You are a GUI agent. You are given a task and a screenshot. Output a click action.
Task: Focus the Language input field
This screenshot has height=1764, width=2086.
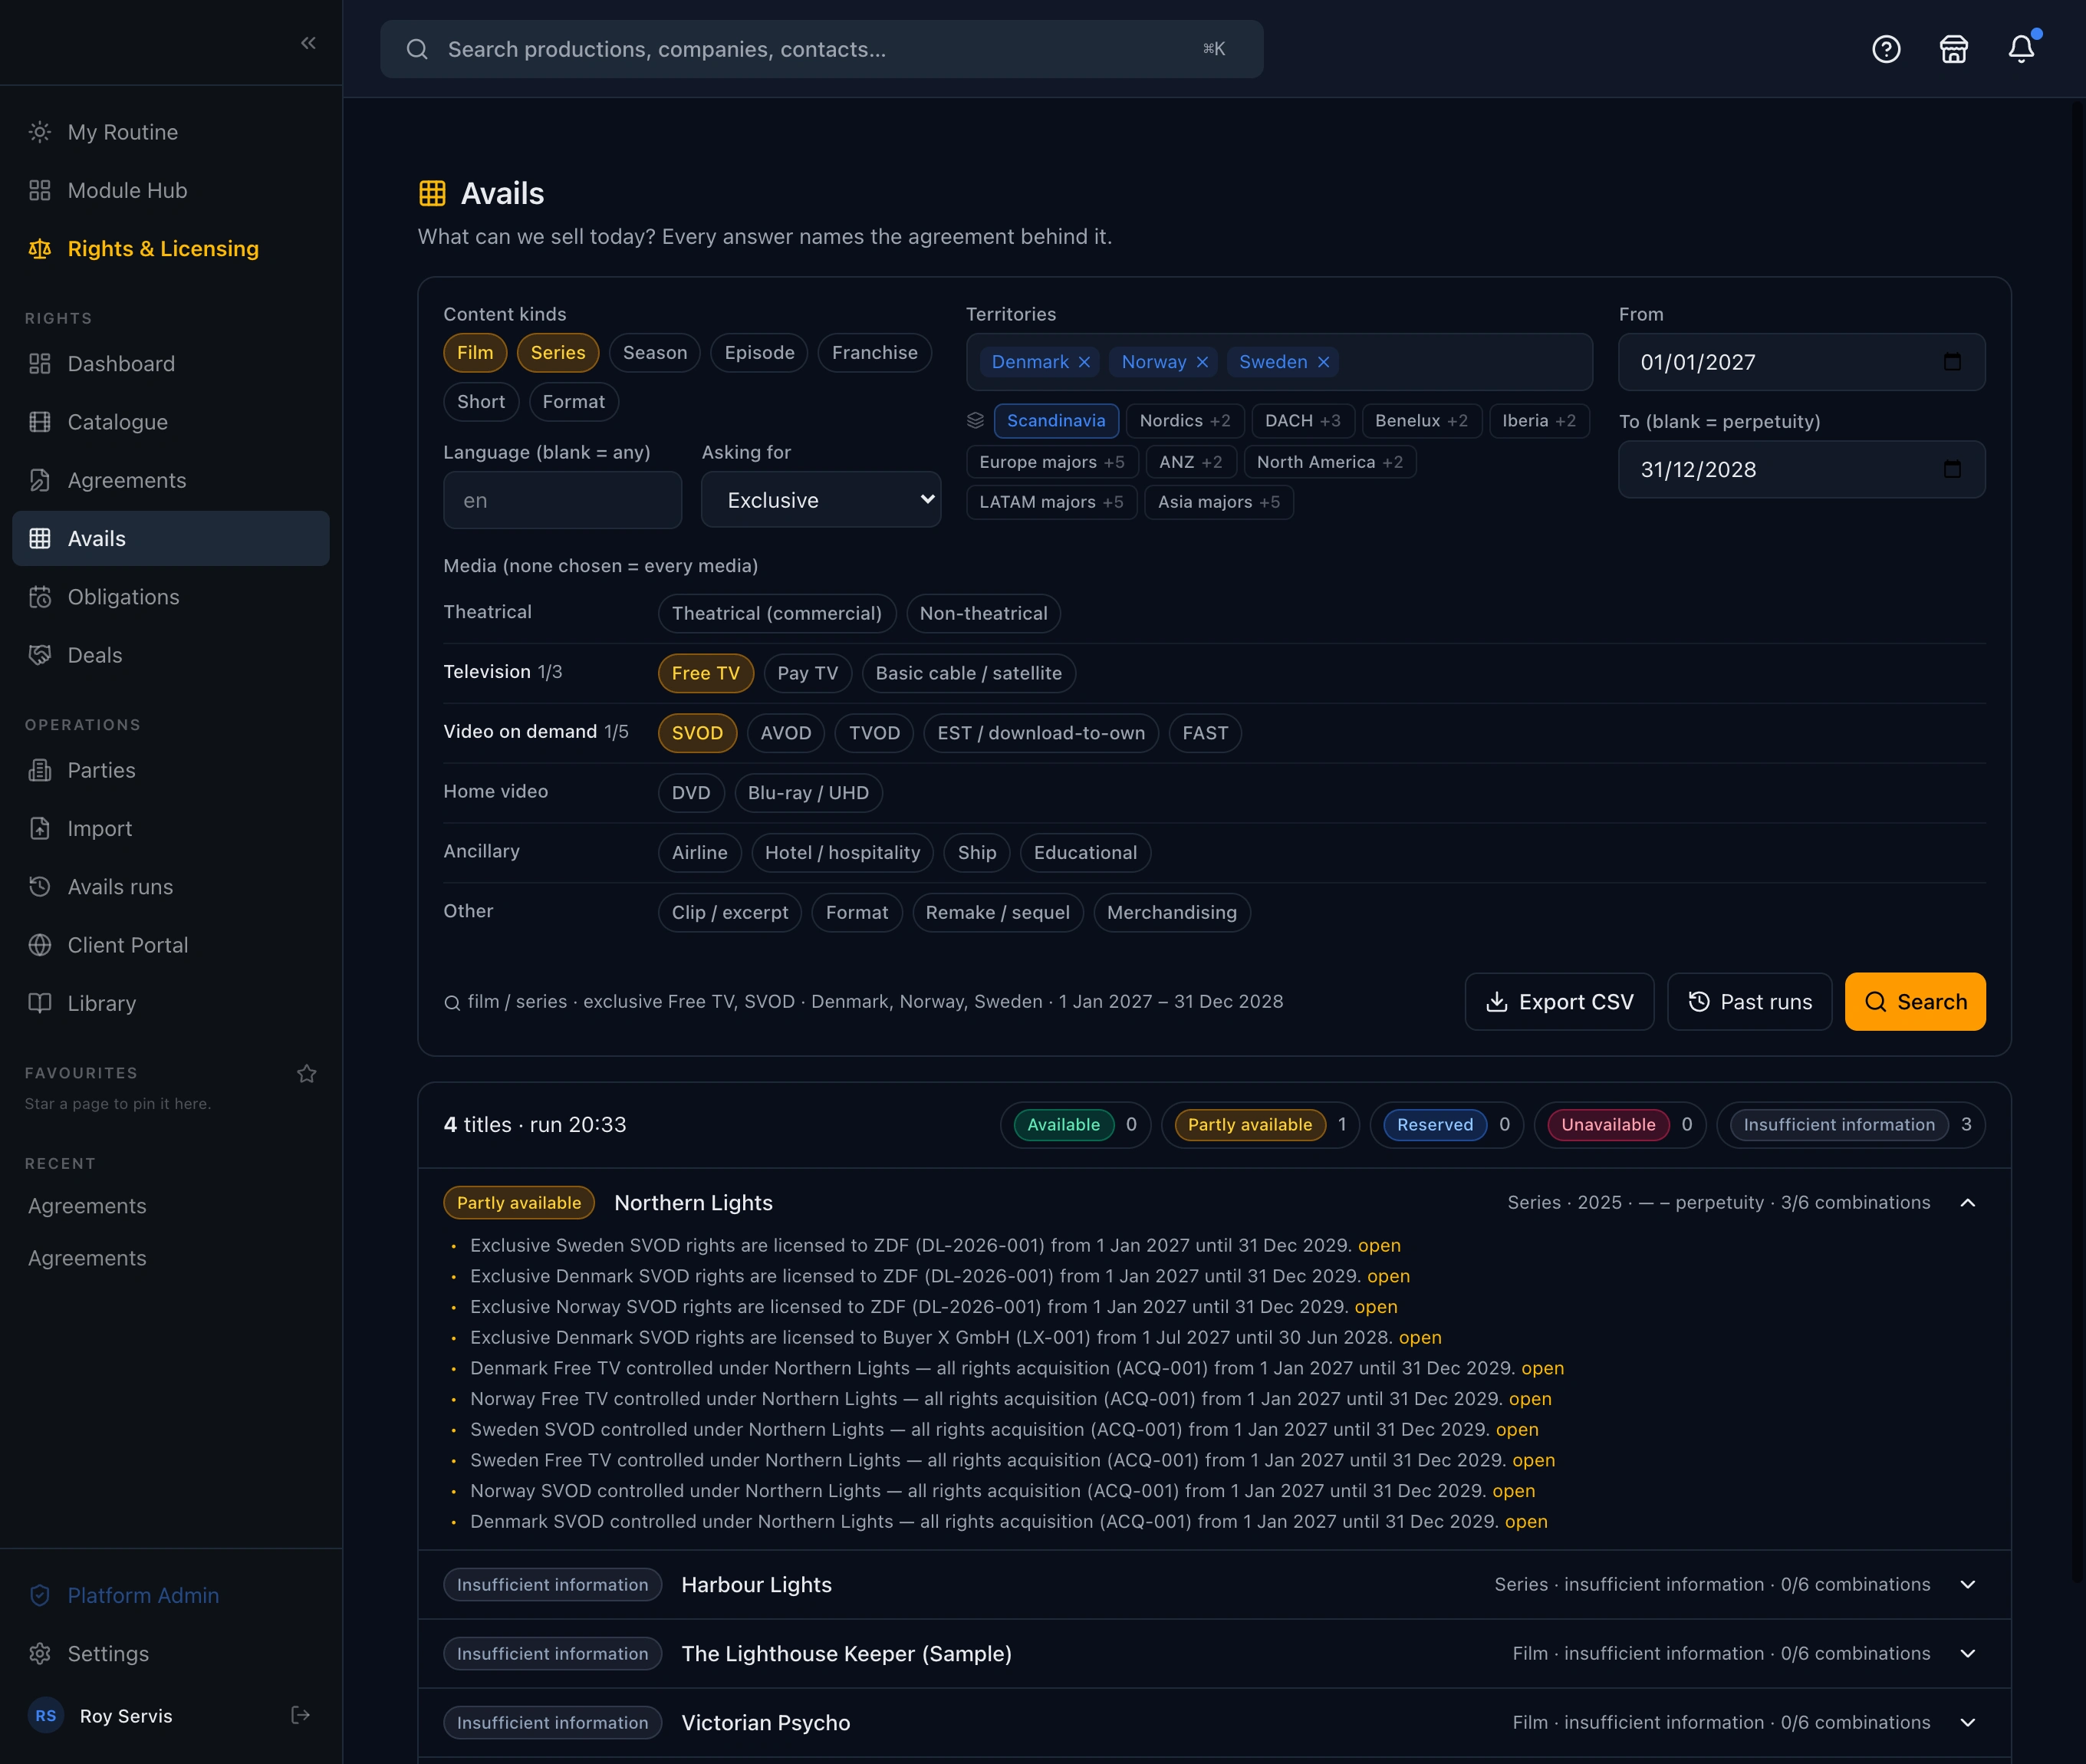pos(562,500)
